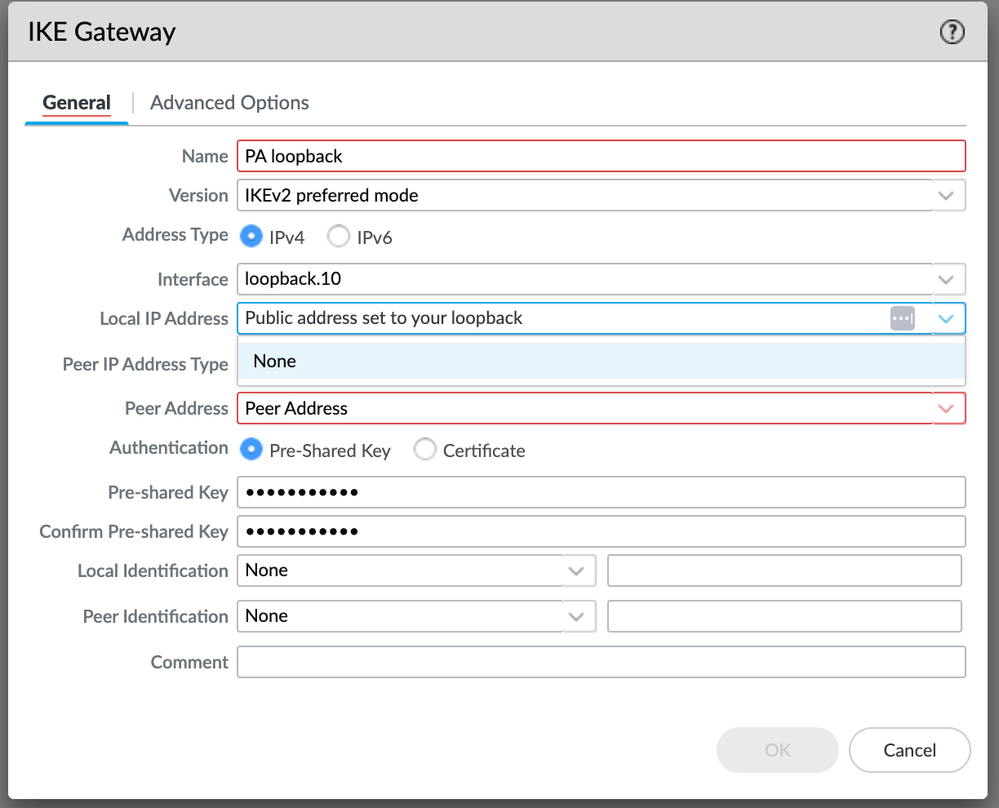Open the help question mark icon
The image size is (999, 808).
pos(952,32)
